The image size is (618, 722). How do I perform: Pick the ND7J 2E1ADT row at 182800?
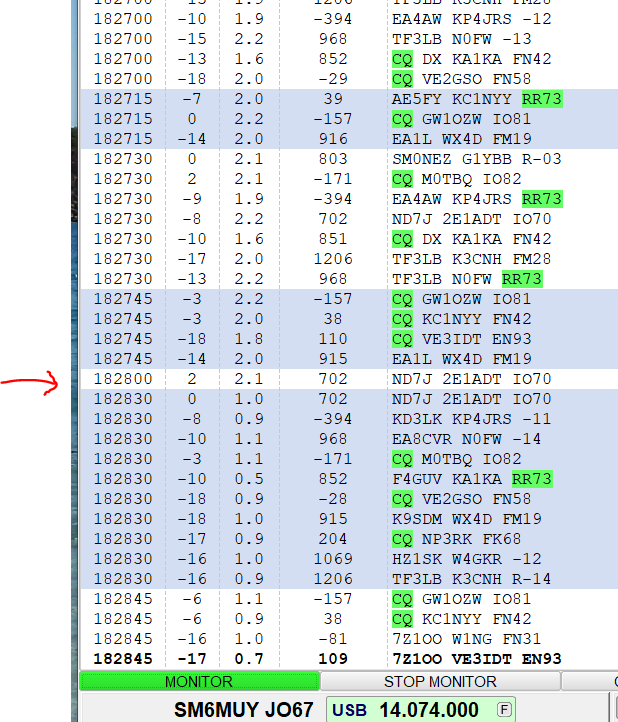[x=471, y=379]
